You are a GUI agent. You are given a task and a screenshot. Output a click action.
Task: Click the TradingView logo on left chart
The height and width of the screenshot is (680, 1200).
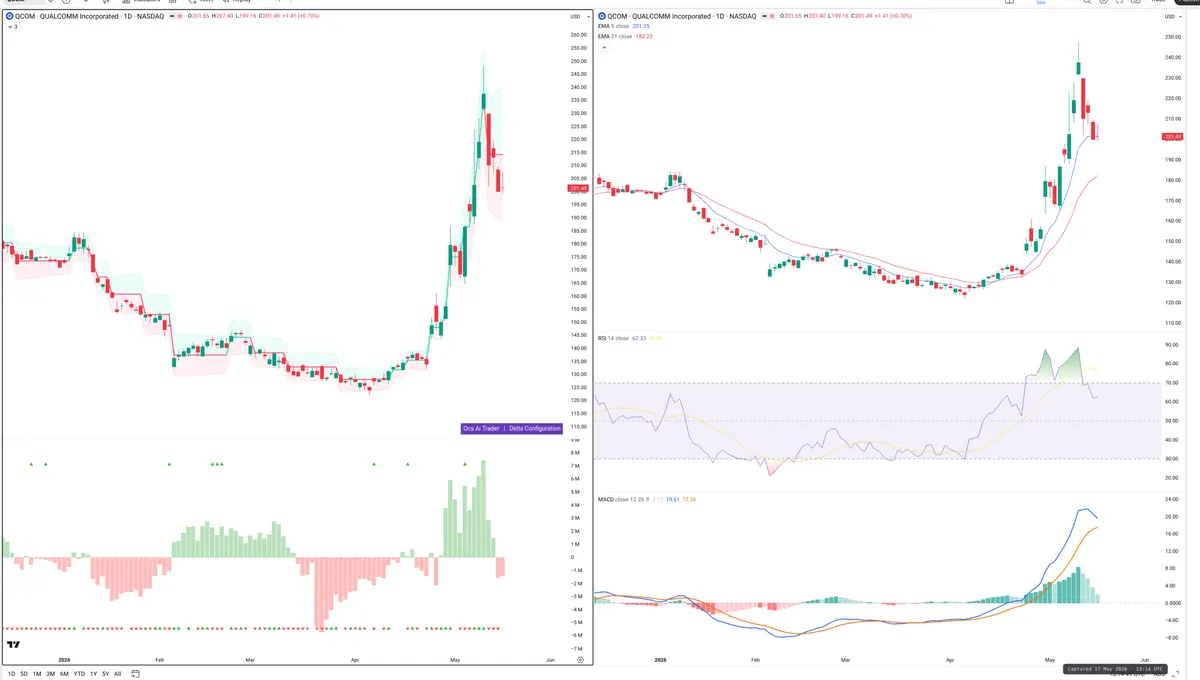click(x=14, y=646)
